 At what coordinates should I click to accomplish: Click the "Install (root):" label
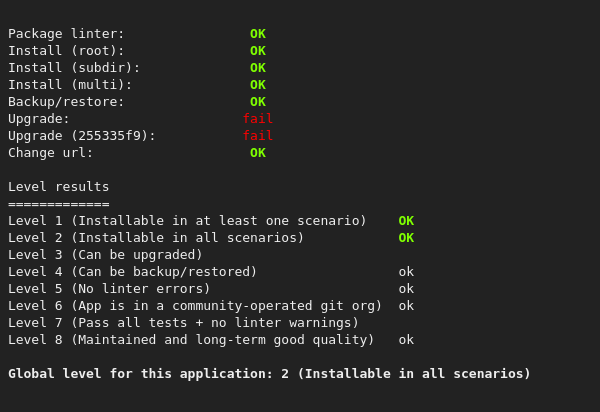[66, 51]
